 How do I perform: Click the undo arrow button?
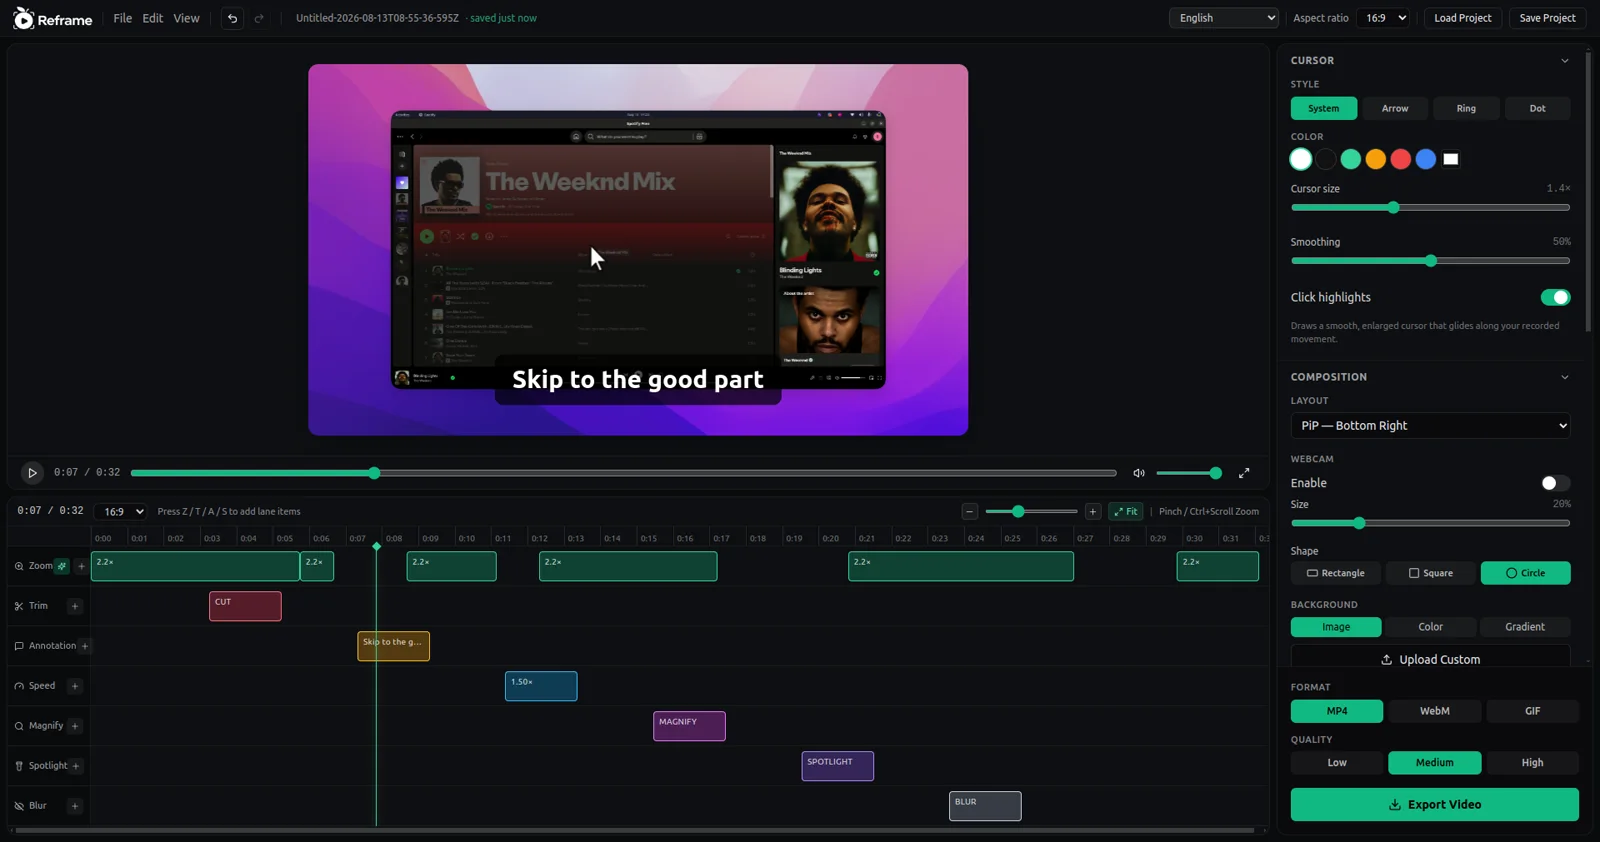click(232, 18)
